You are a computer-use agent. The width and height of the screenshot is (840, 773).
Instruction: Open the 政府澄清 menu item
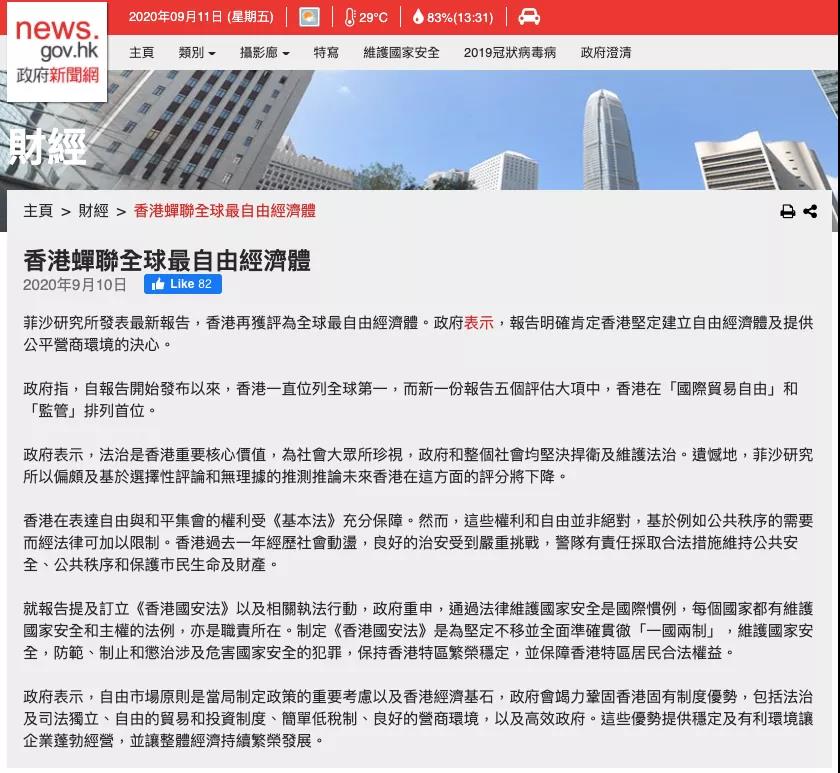(x=606, y=53)
